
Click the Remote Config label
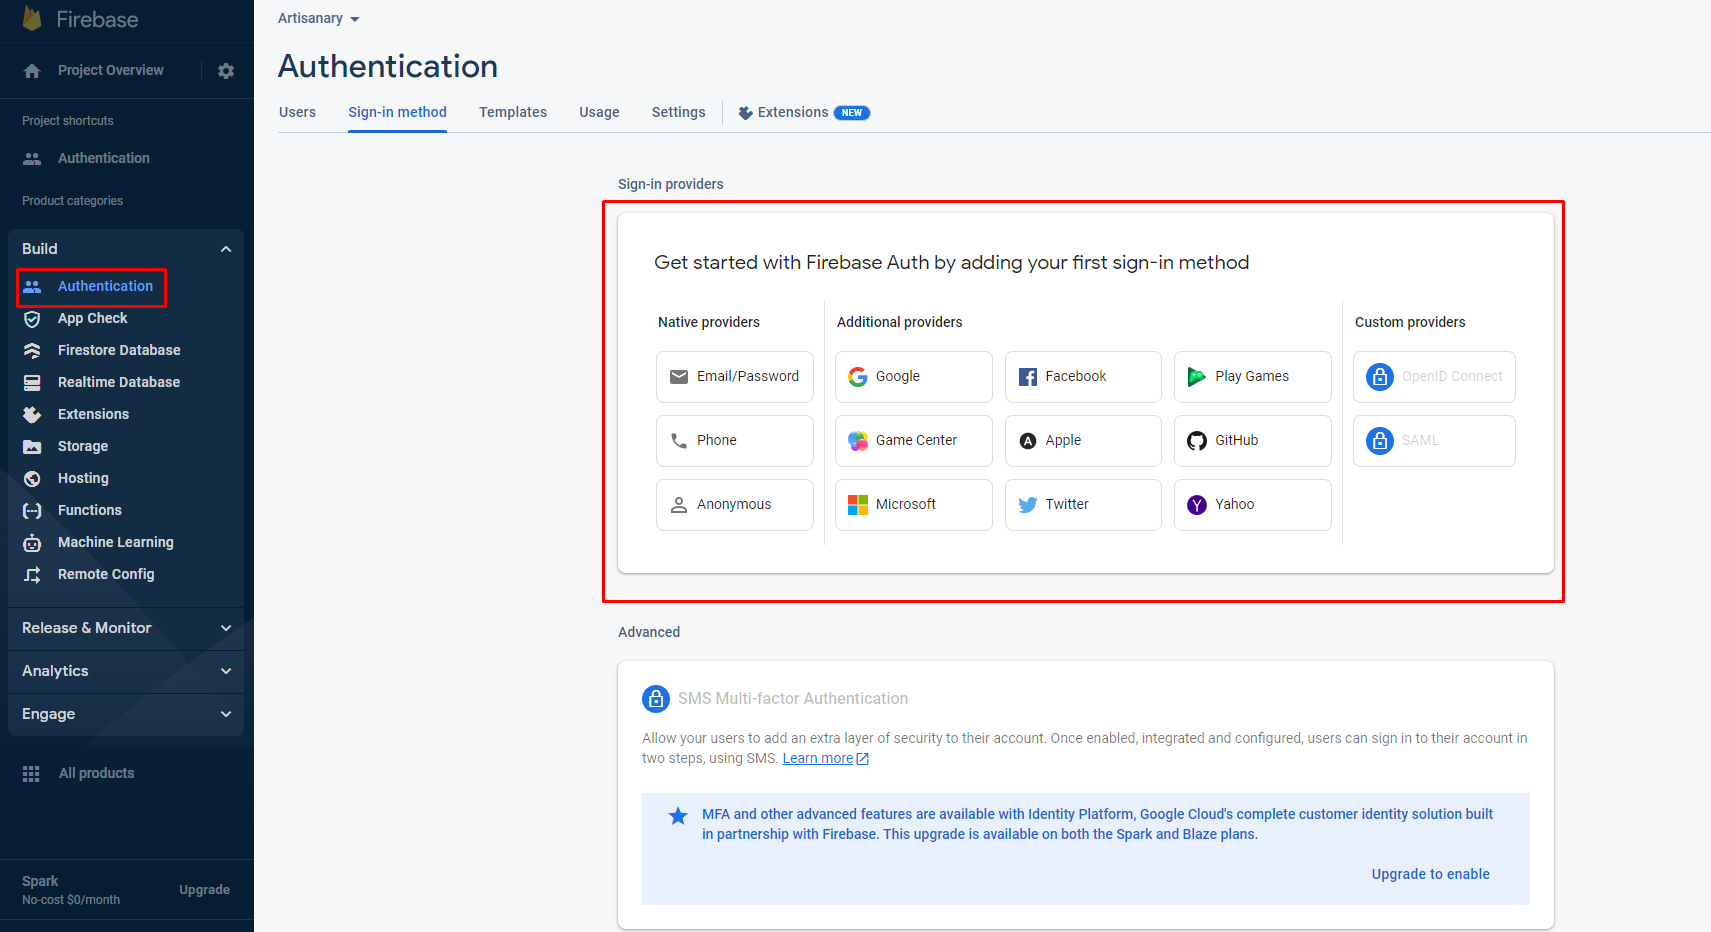pyautogui.click(x=106, y=574)
